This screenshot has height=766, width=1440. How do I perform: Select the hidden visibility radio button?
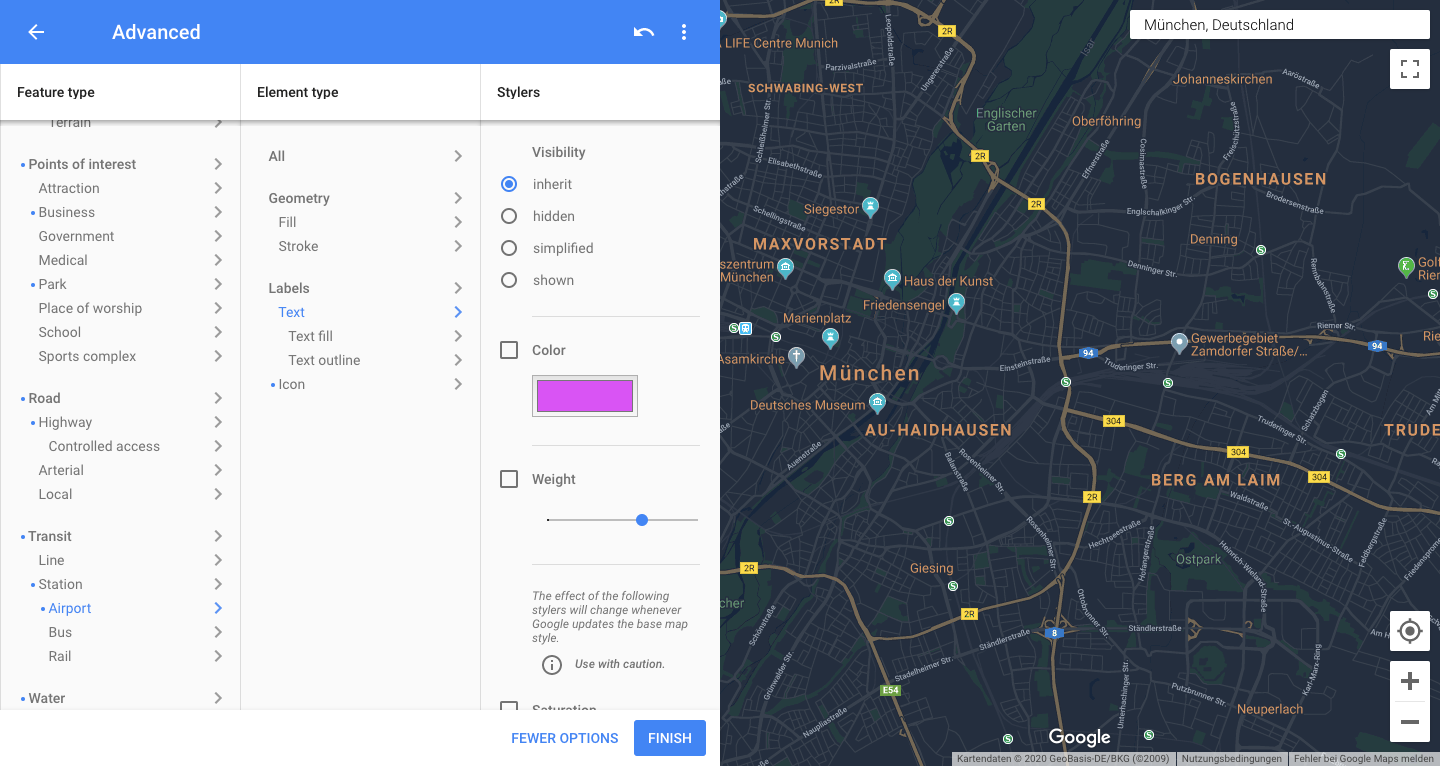[x=509, y=216]
